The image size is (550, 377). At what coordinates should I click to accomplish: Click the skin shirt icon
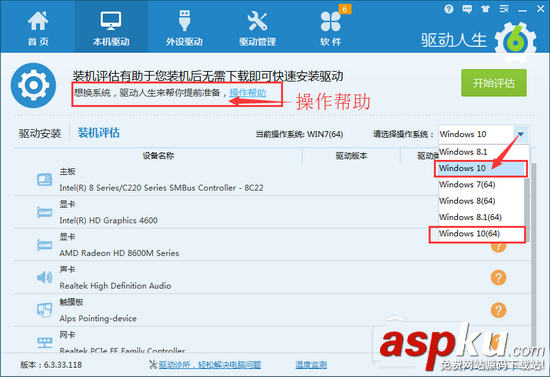click(485, 9)
